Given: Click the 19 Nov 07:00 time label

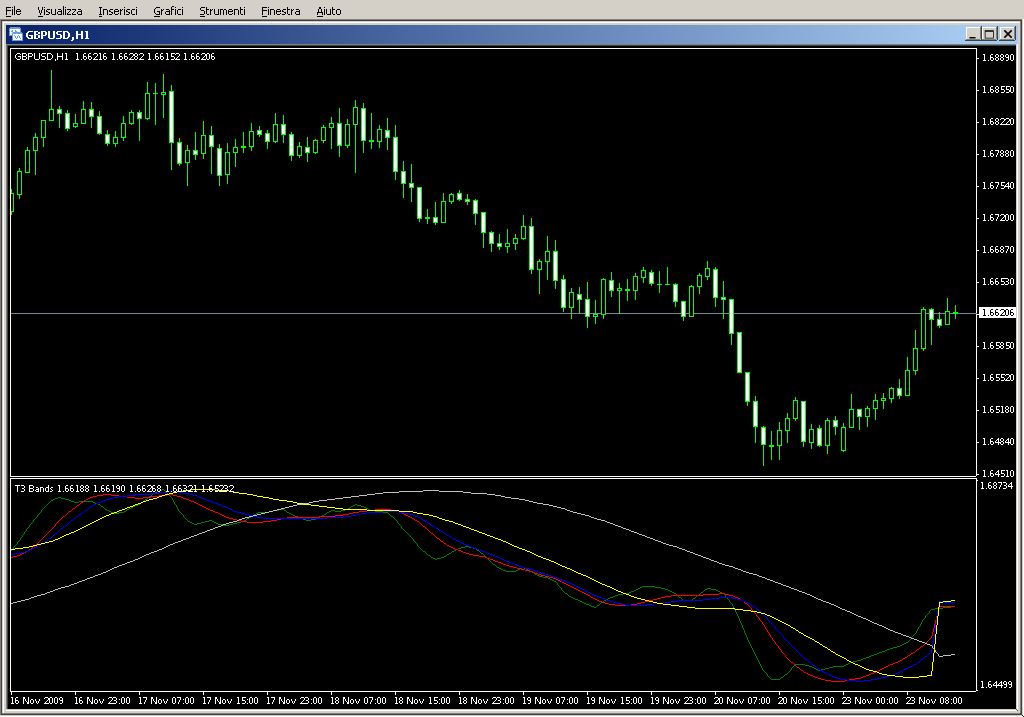Looking at the screenshot, I should [550, 701].
